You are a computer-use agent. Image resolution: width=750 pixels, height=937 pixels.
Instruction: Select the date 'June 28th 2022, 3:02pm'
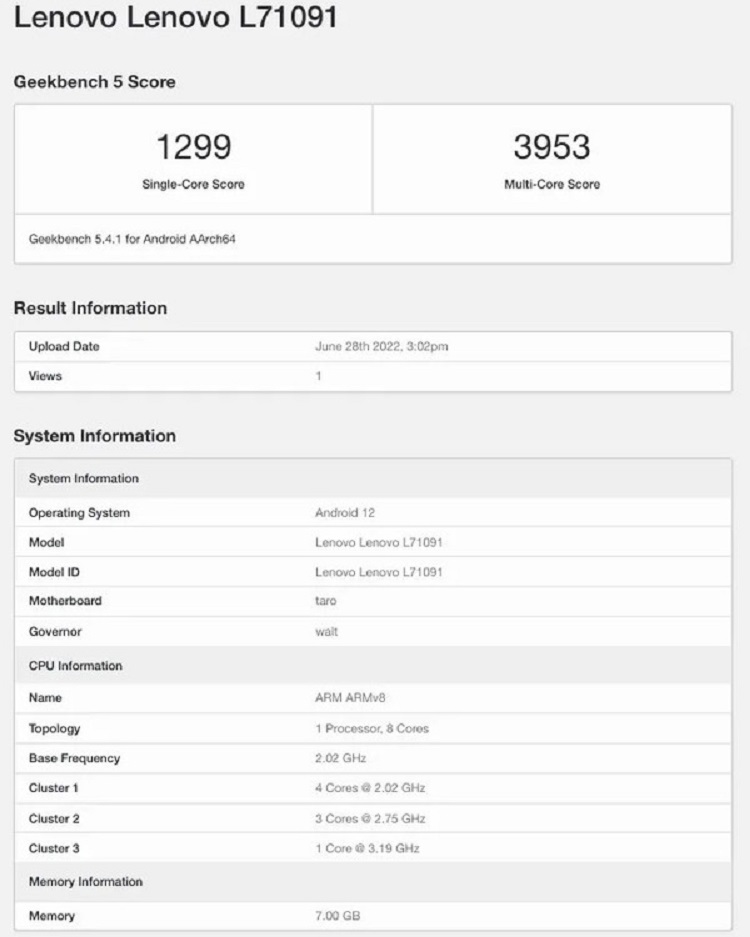[381, 347]
